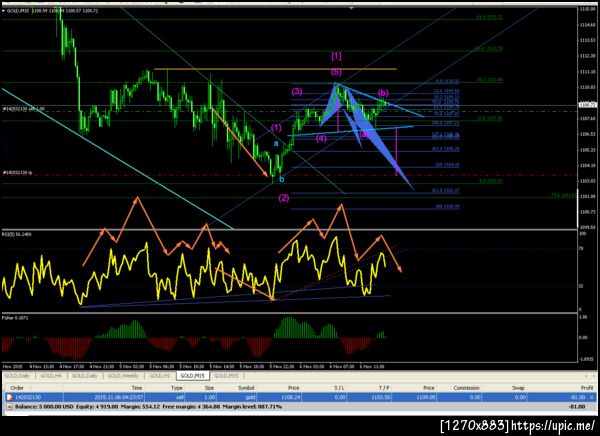Click the magenta (b) wave label on chart
600x436 pixels.
coord(383,93)
